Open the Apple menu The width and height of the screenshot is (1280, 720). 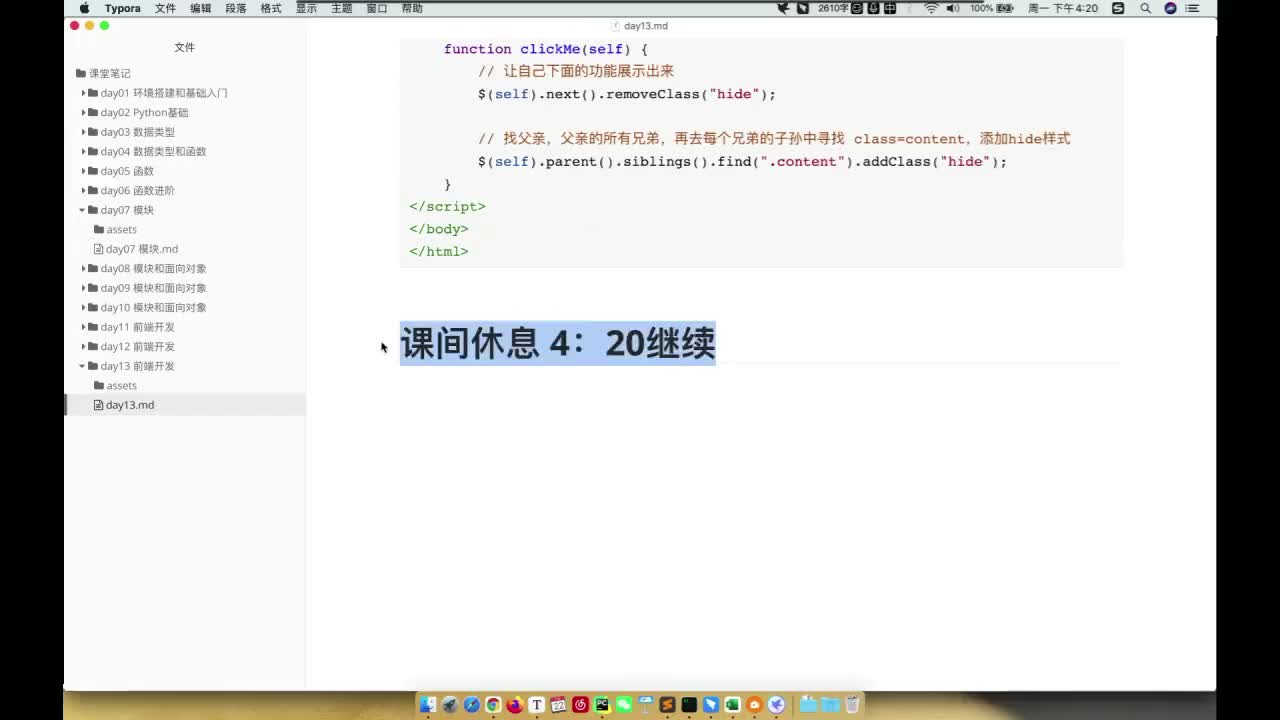(84, 8)
